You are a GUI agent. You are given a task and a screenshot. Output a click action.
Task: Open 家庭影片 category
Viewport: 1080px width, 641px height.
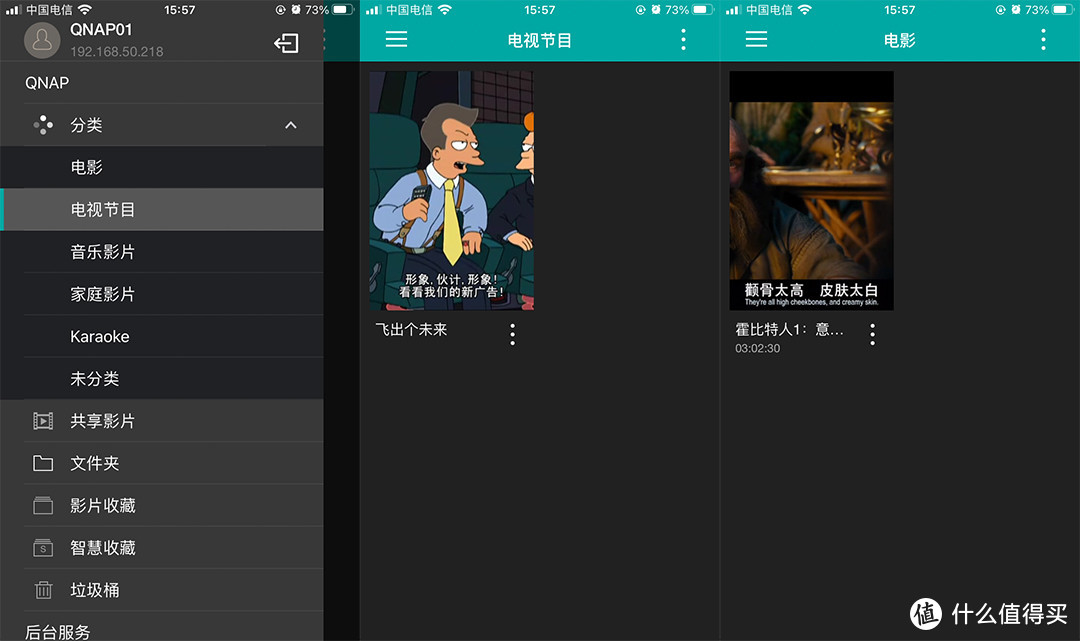[x=162, y=294]
